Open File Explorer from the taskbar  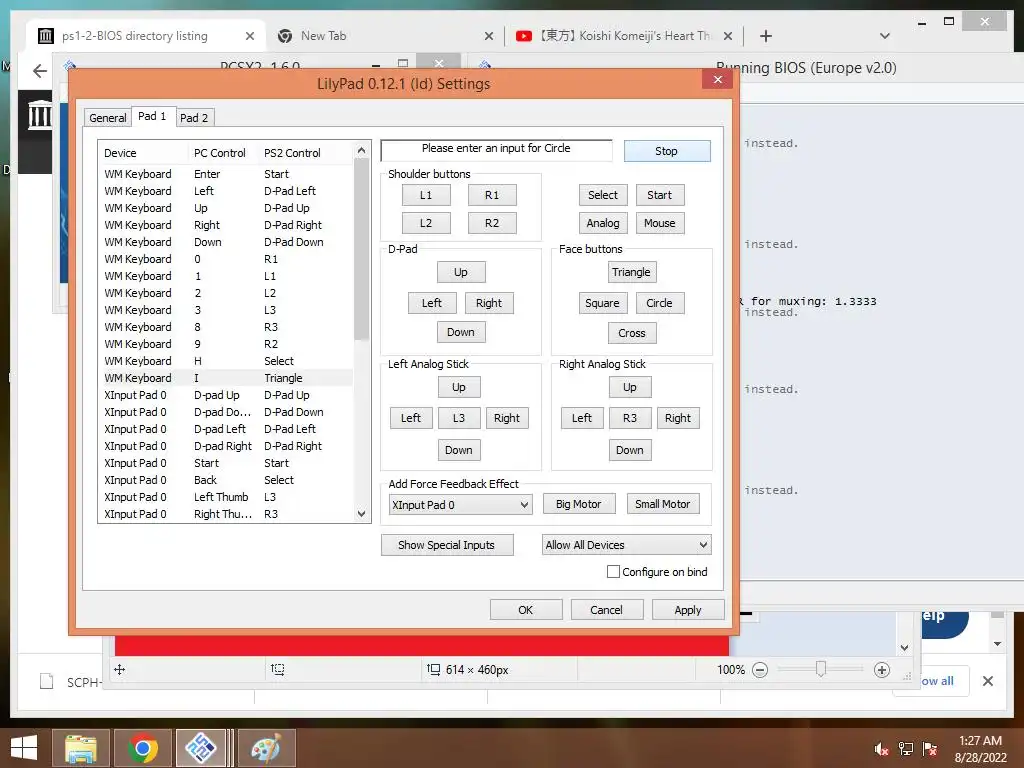80,748
